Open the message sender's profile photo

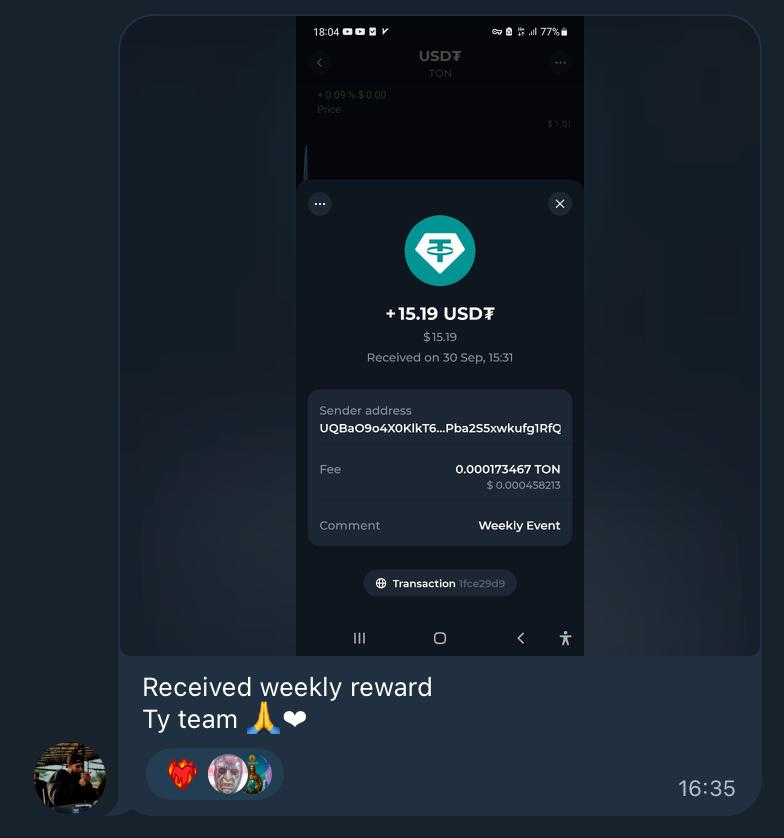70,778
